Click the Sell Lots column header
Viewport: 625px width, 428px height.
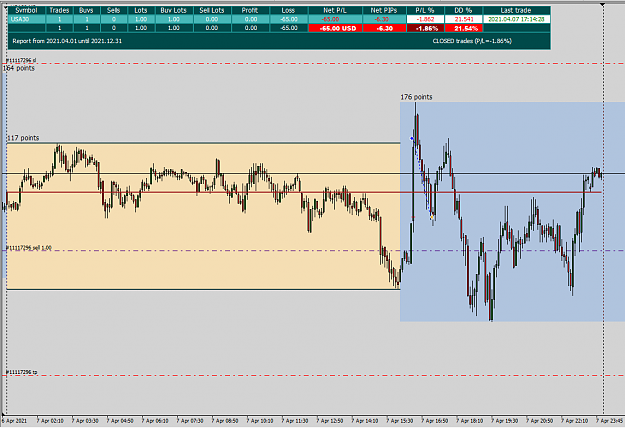coord(212,10)
